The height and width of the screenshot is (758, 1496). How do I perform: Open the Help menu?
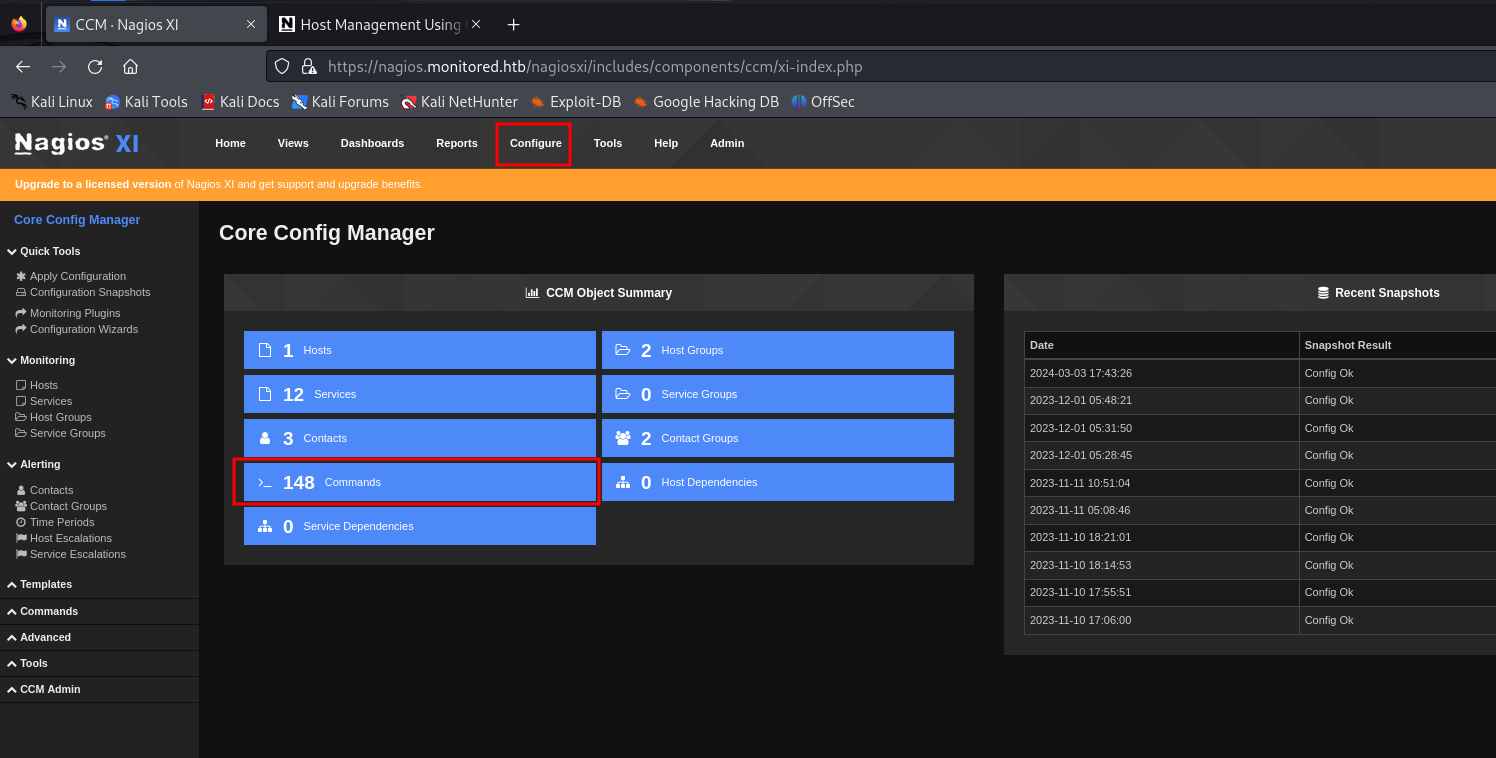666,143
